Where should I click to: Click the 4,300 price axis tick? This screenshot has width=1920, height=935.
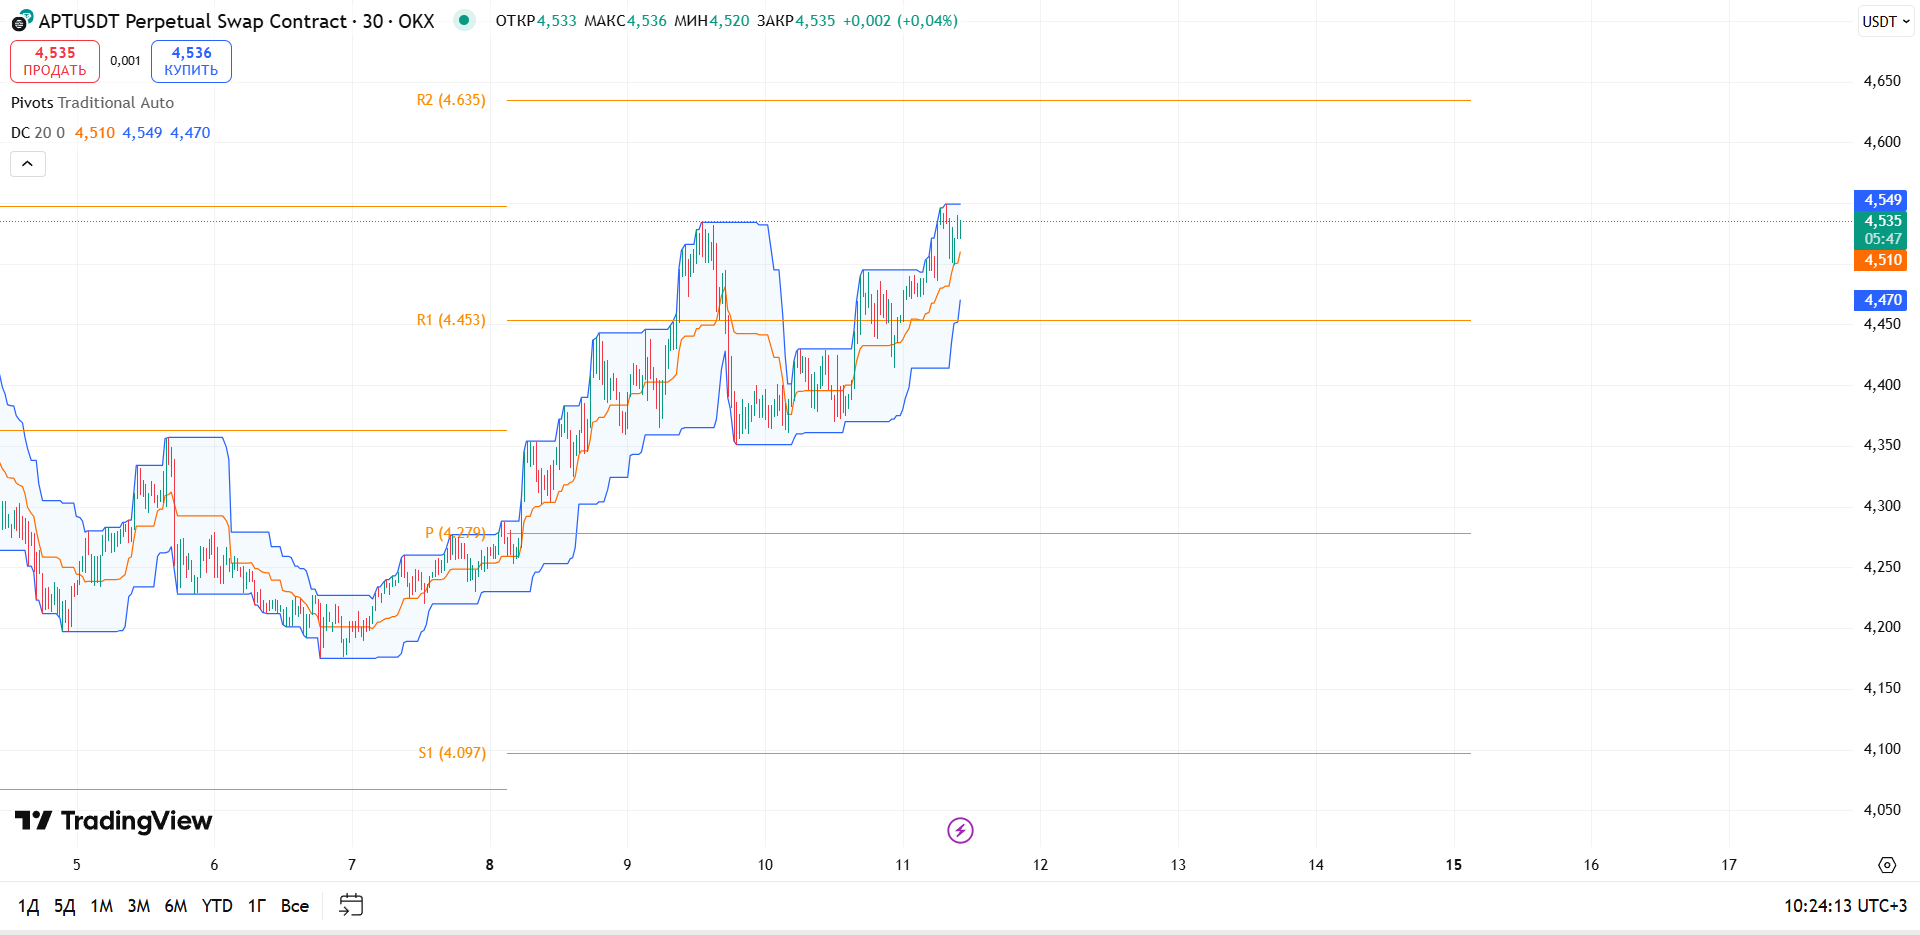tap(1882, 506)
